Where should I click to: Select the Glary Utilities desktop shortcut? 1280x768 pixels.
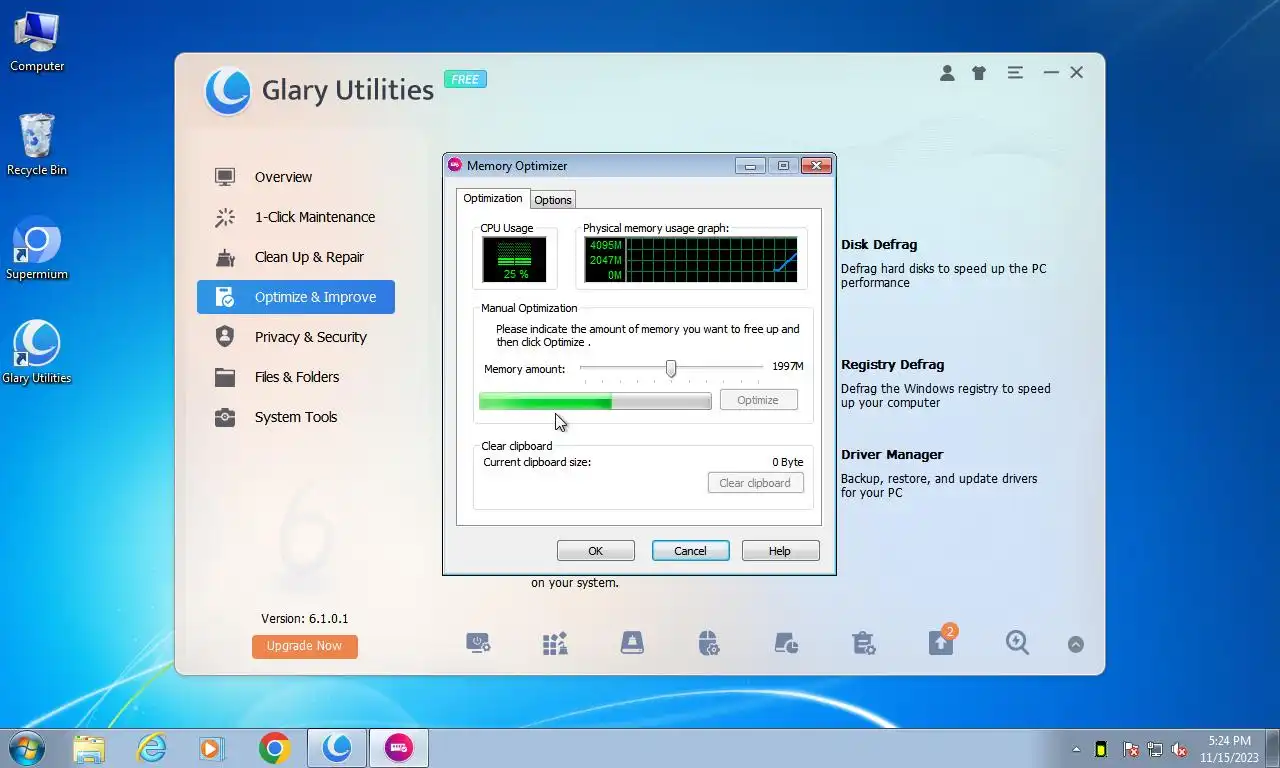coord(37,352)
